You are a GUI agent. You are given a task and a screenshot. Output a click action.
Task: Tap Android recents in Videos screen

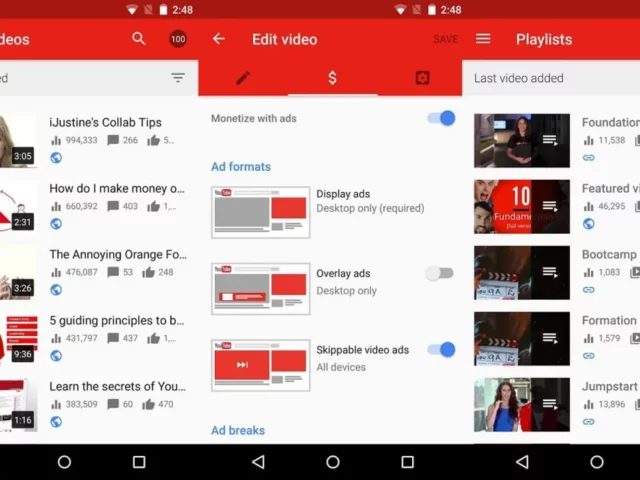[139, 462]
